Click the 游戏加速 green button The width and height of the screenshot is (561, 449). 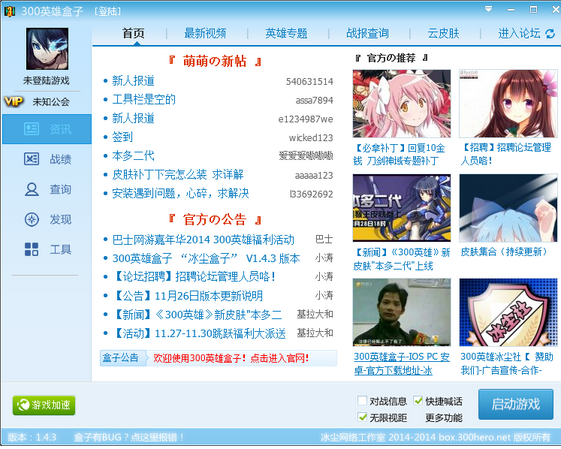[x=44, y=405]
